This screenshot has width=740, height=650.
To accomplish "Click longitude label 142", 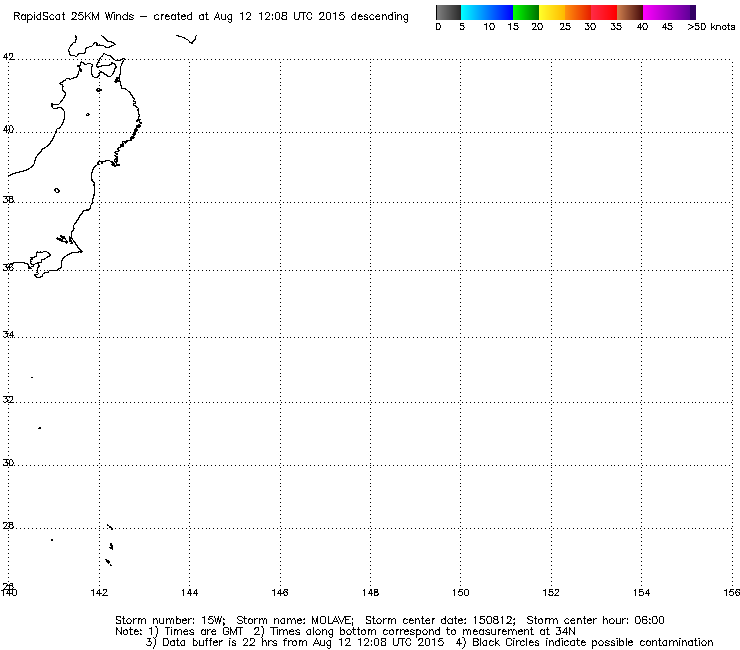I will click(99, 592).
